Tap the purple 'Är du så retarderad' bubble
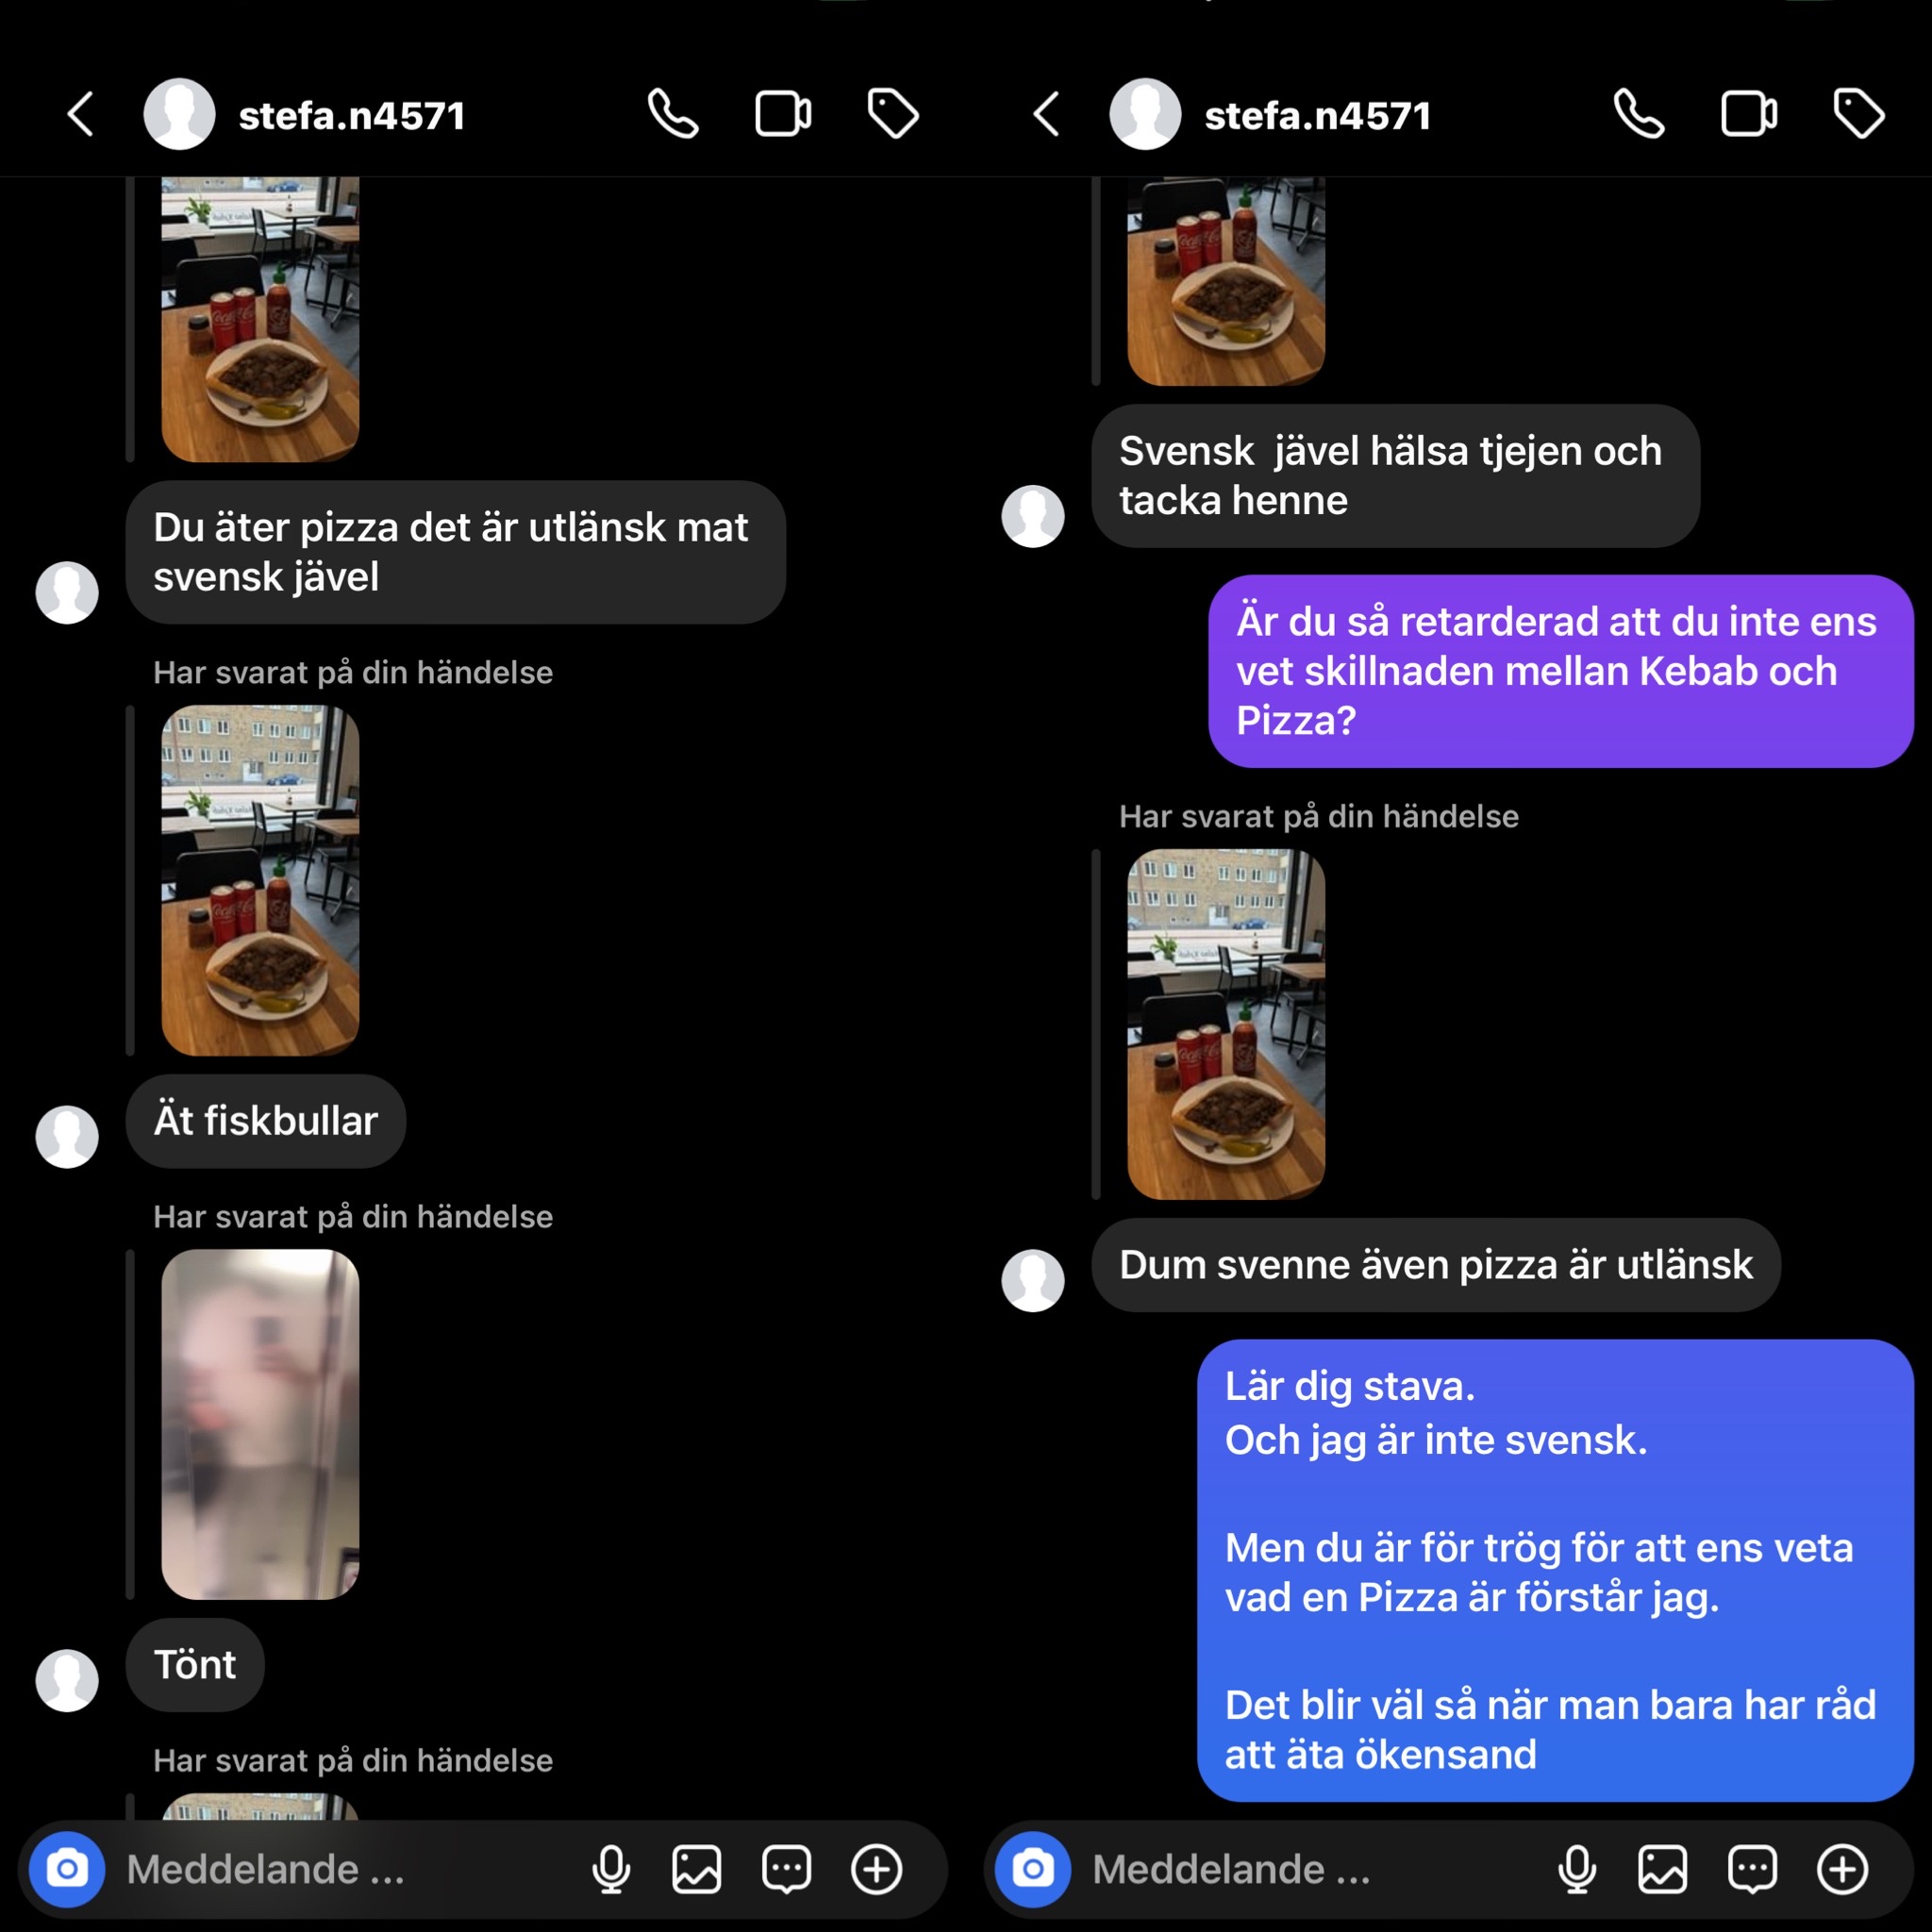1932x1932 pixels. (1561, 671)
